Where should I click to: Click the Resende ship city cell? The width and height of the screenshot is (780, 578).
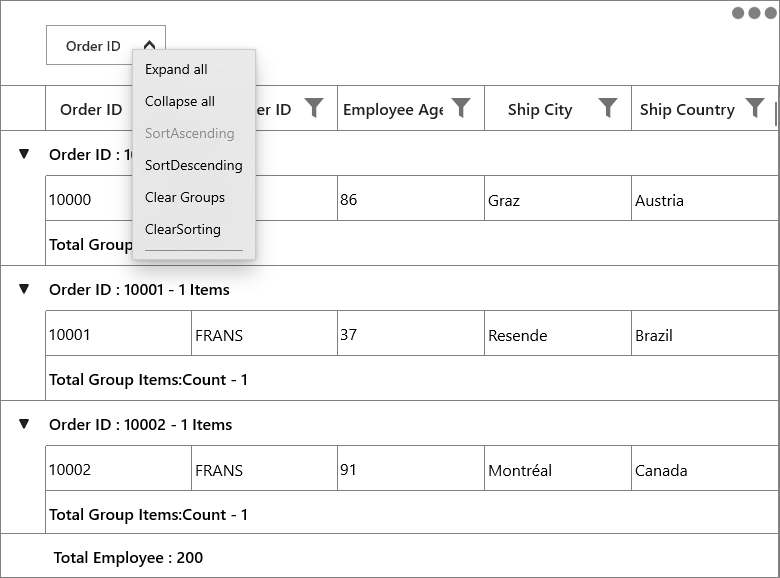pos(558,333)
